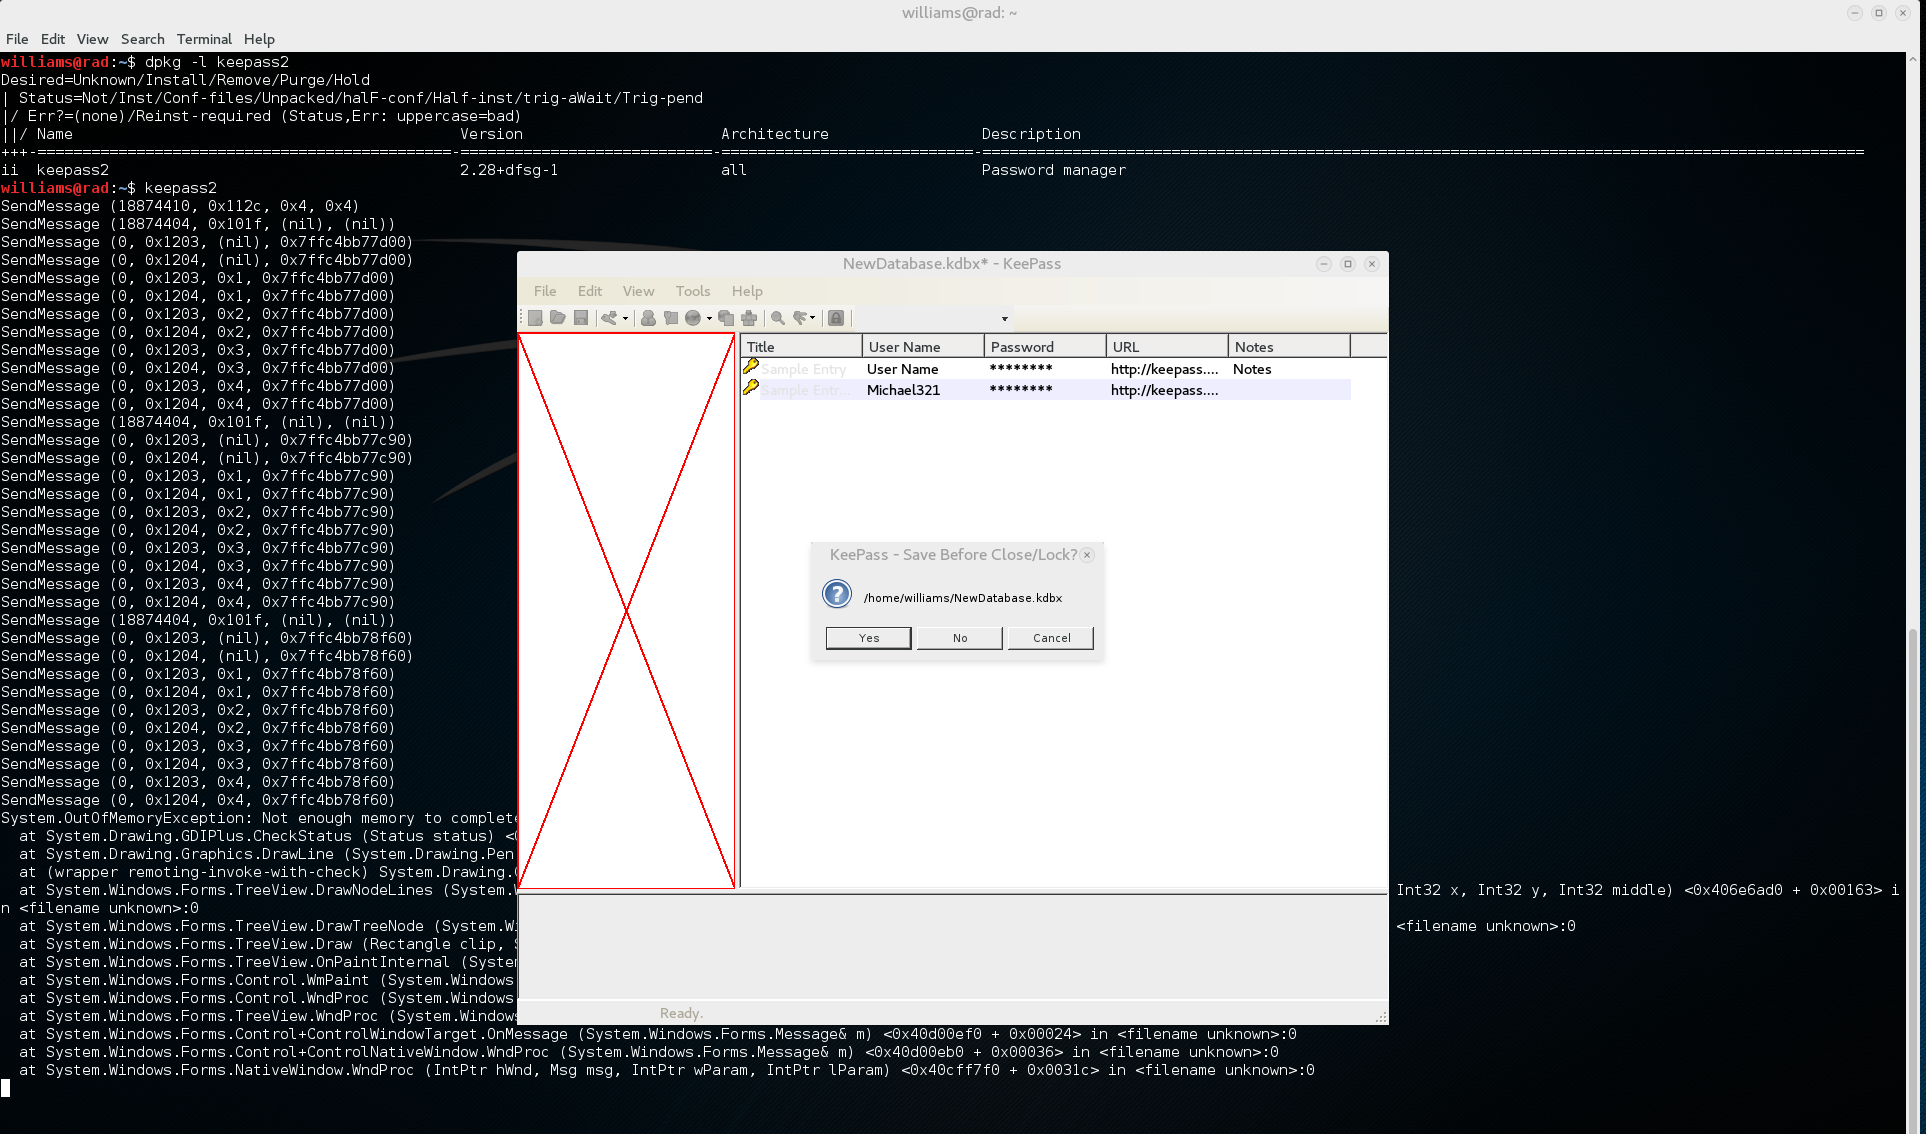Image resolution: width=1926 pixels, height=1134 pixels.
Task: Sort entries by User Name column header
Action: click(923, 347)
